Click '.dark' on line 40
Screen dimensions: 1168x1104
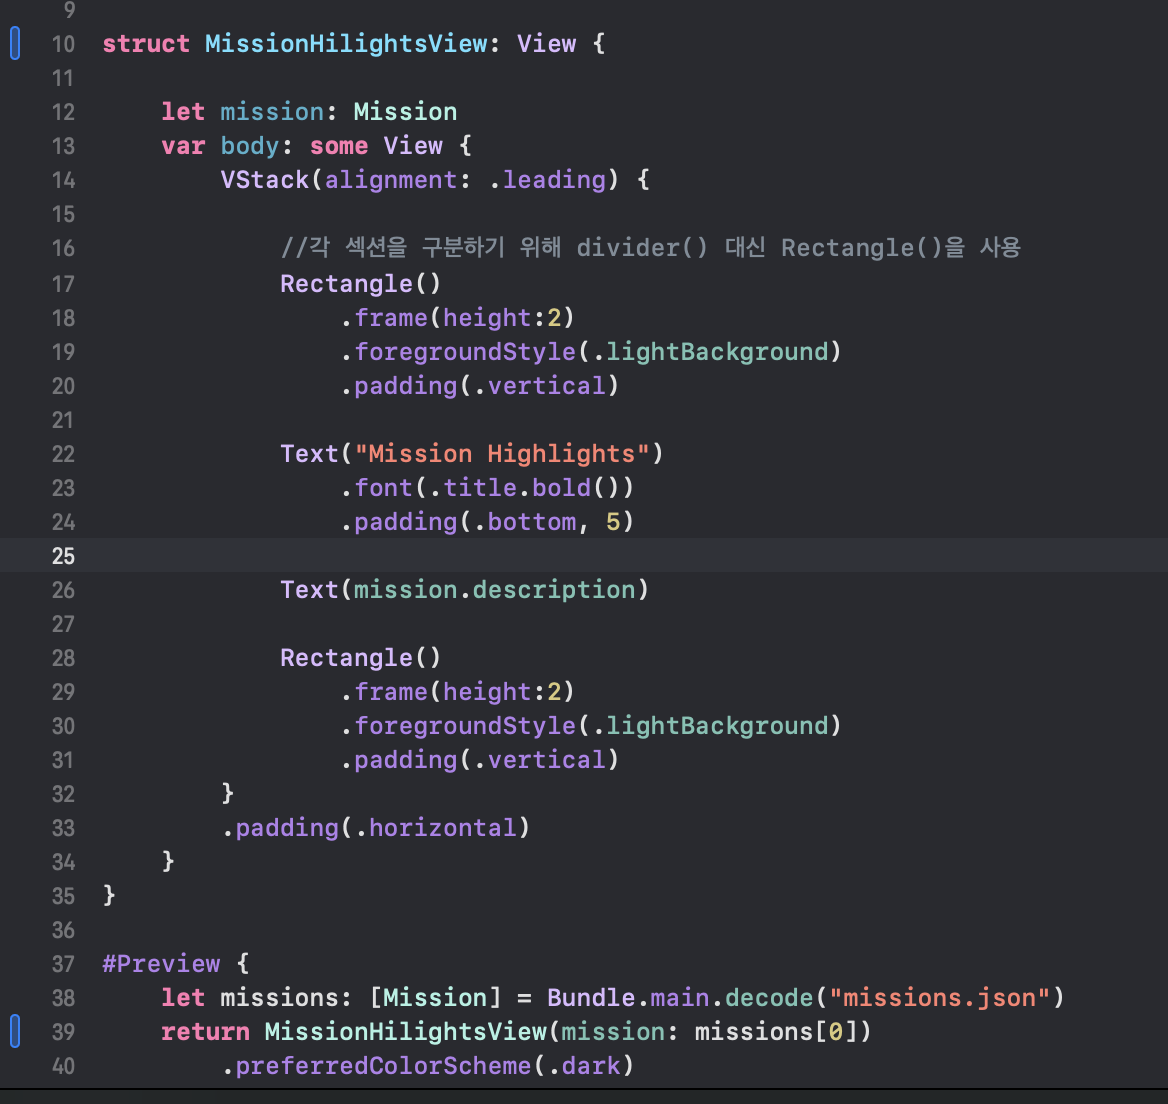584,1066
